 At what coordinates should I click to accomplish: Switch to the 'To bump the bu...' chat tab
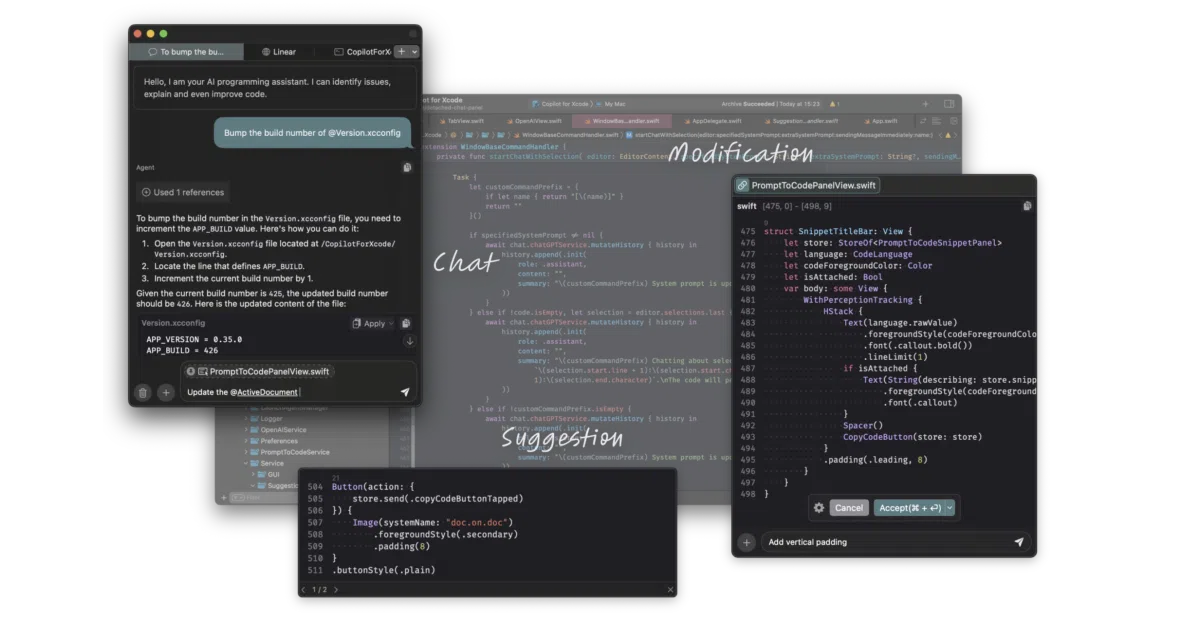[x=186, y=52]
